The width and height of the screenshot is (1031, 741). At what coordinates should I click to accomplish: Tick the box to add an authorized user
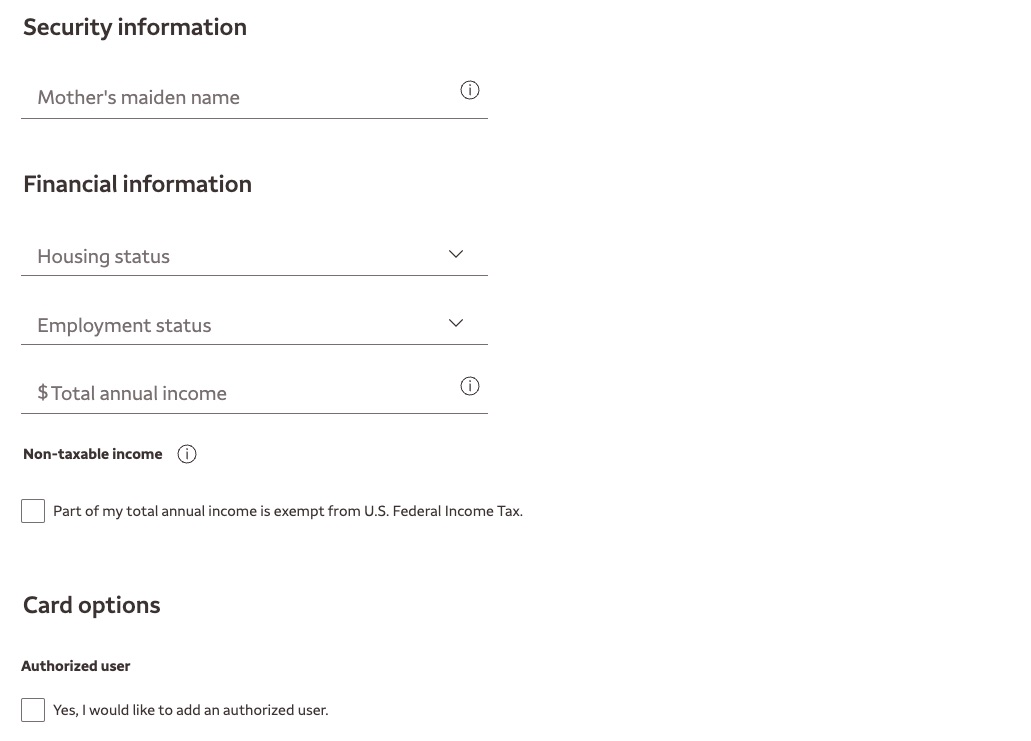[x=33, y=710]
